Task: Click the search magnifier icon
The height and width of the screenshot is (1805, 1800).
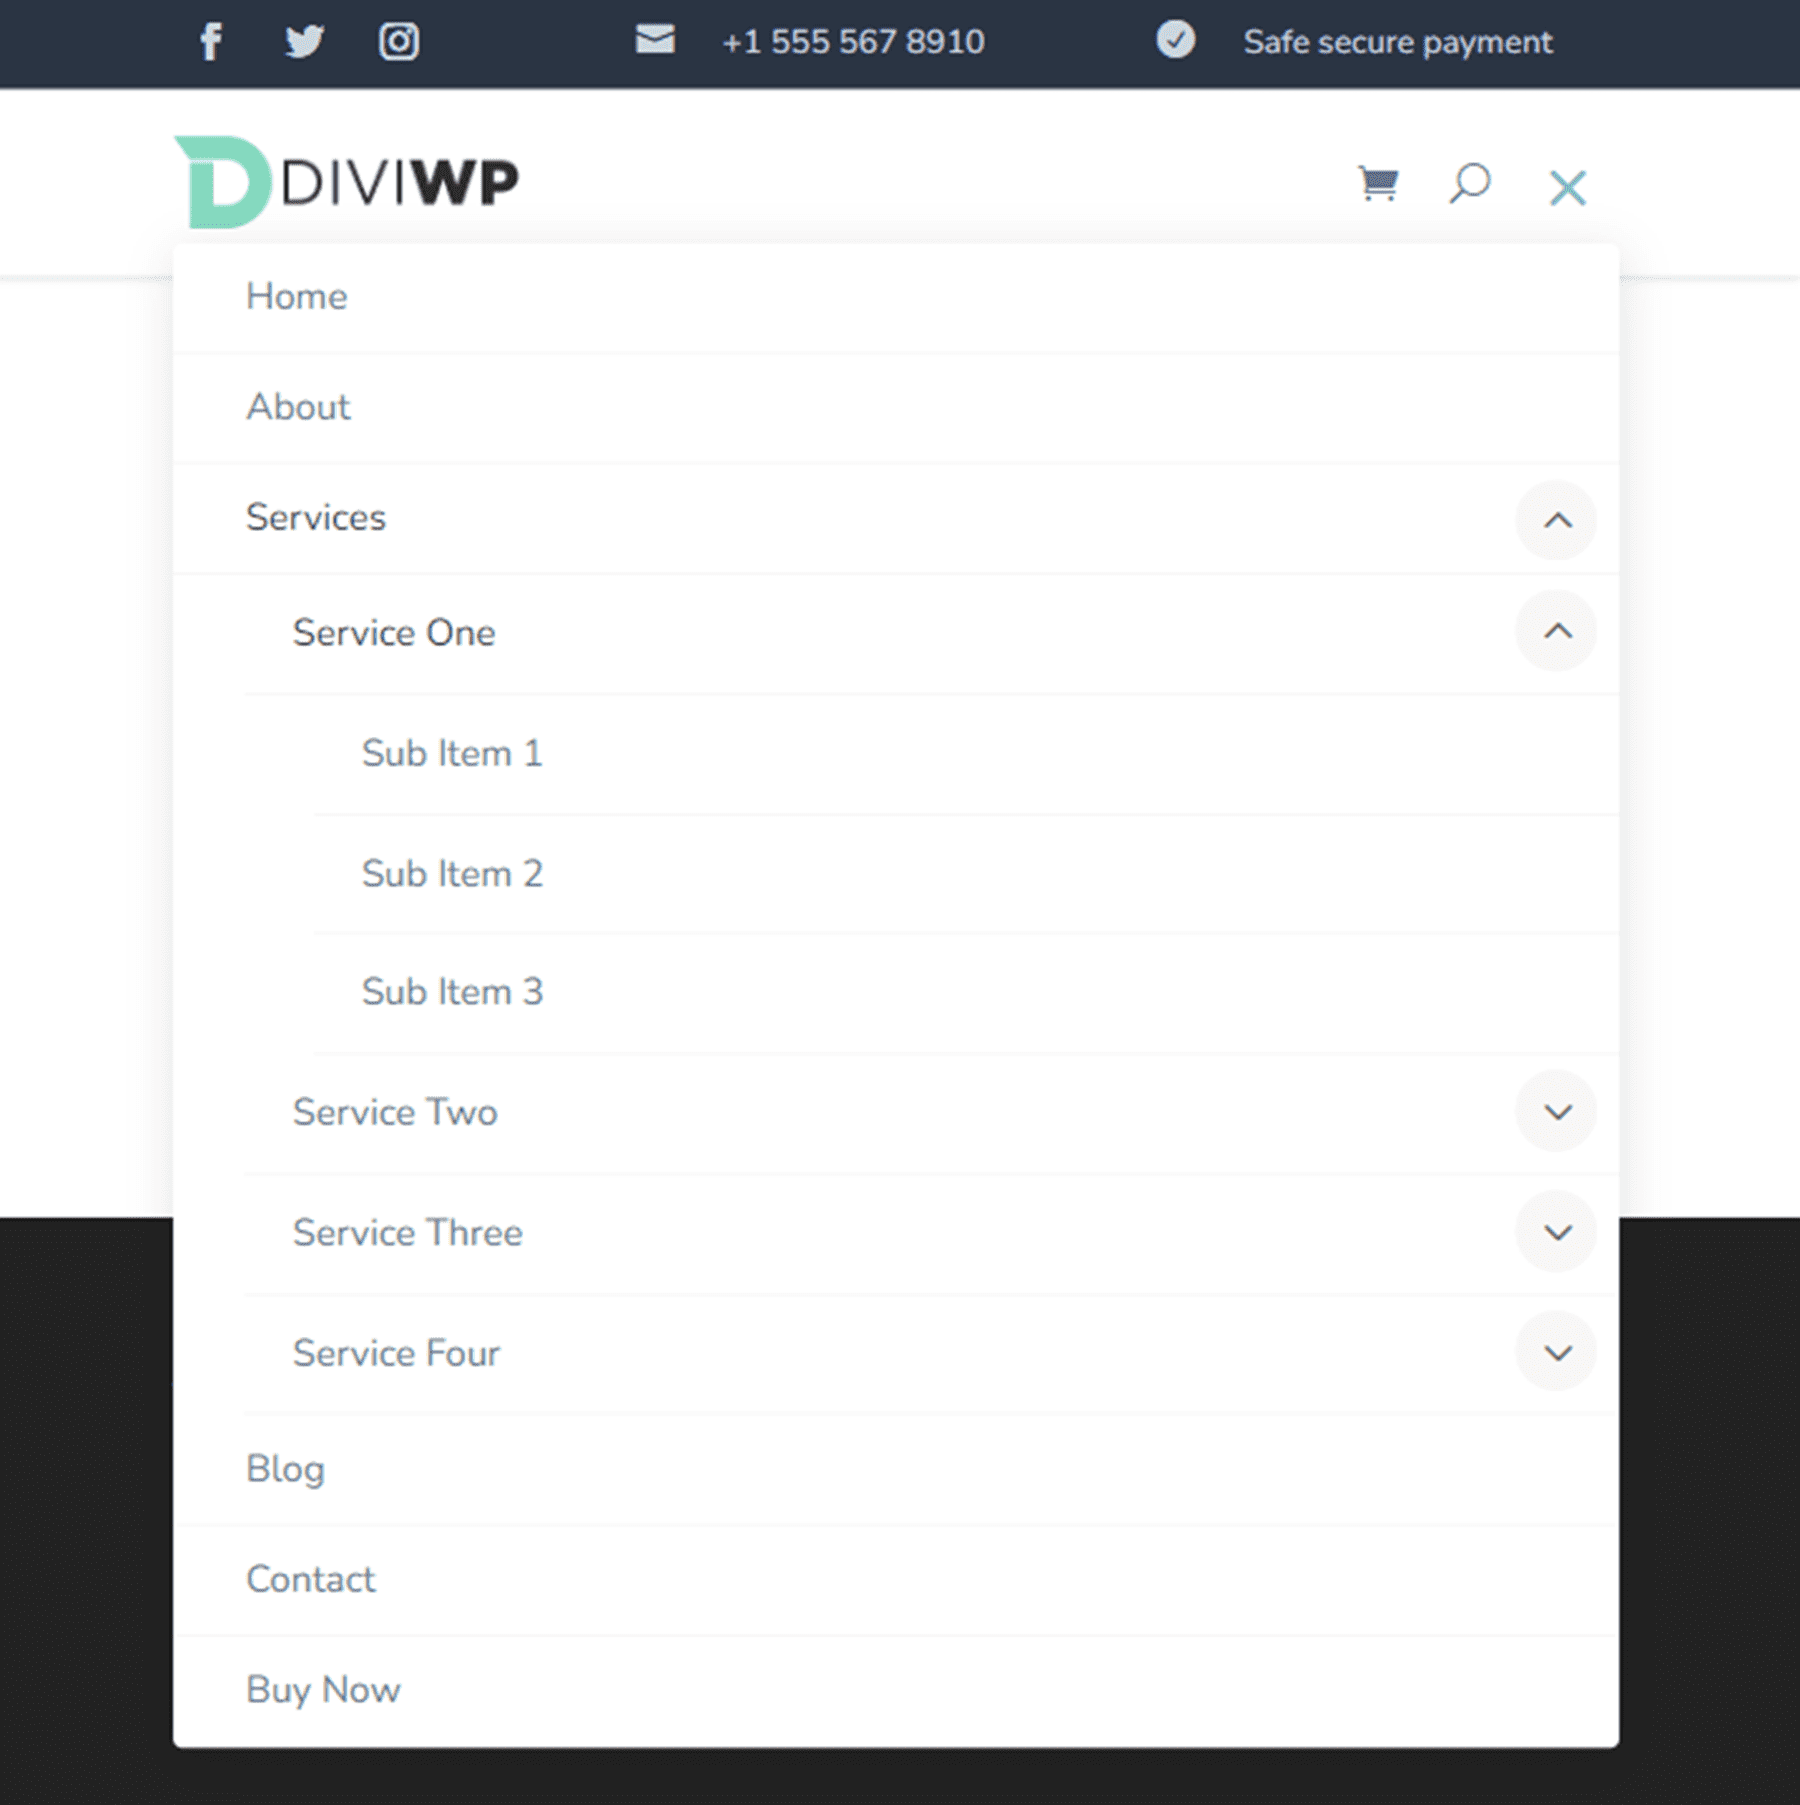Action: click(x=1470, y=184)
